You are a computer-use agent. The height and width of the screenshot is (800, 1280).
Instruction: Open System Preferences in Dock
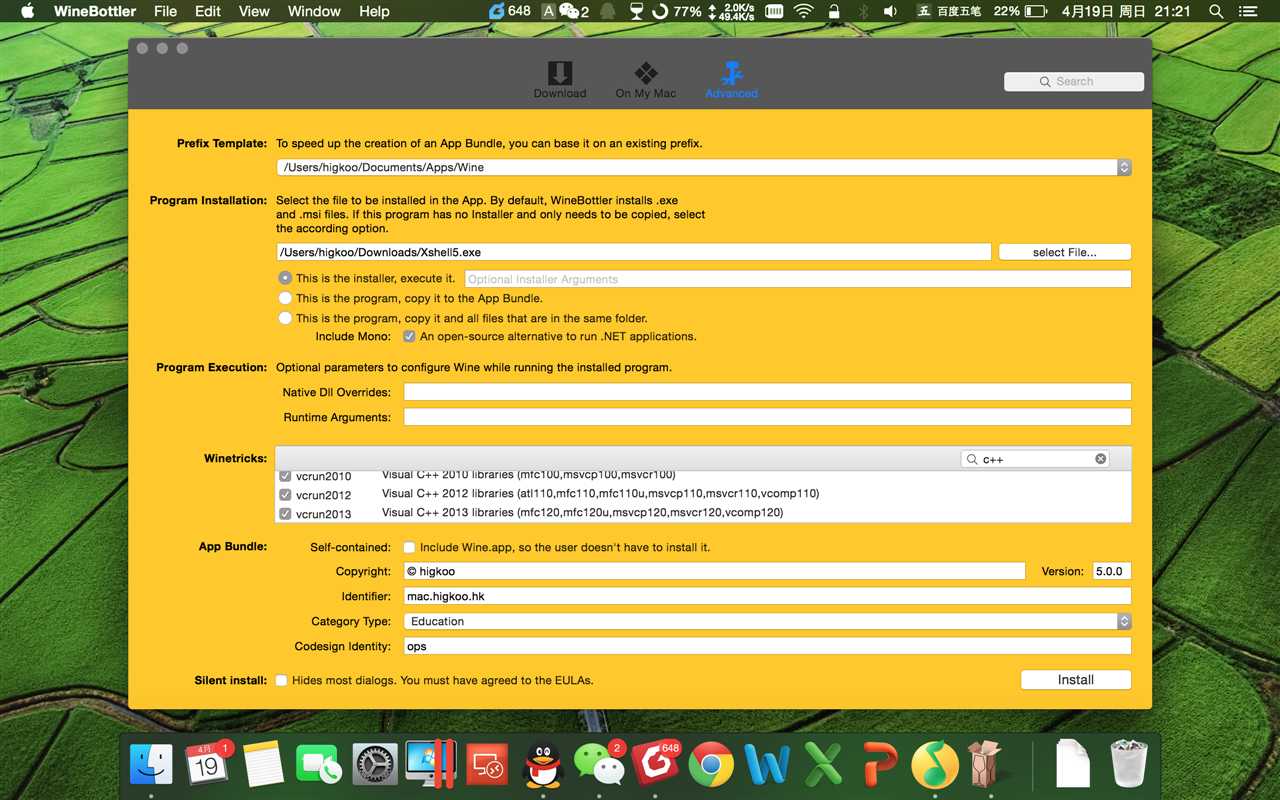[x=375, y=765]
